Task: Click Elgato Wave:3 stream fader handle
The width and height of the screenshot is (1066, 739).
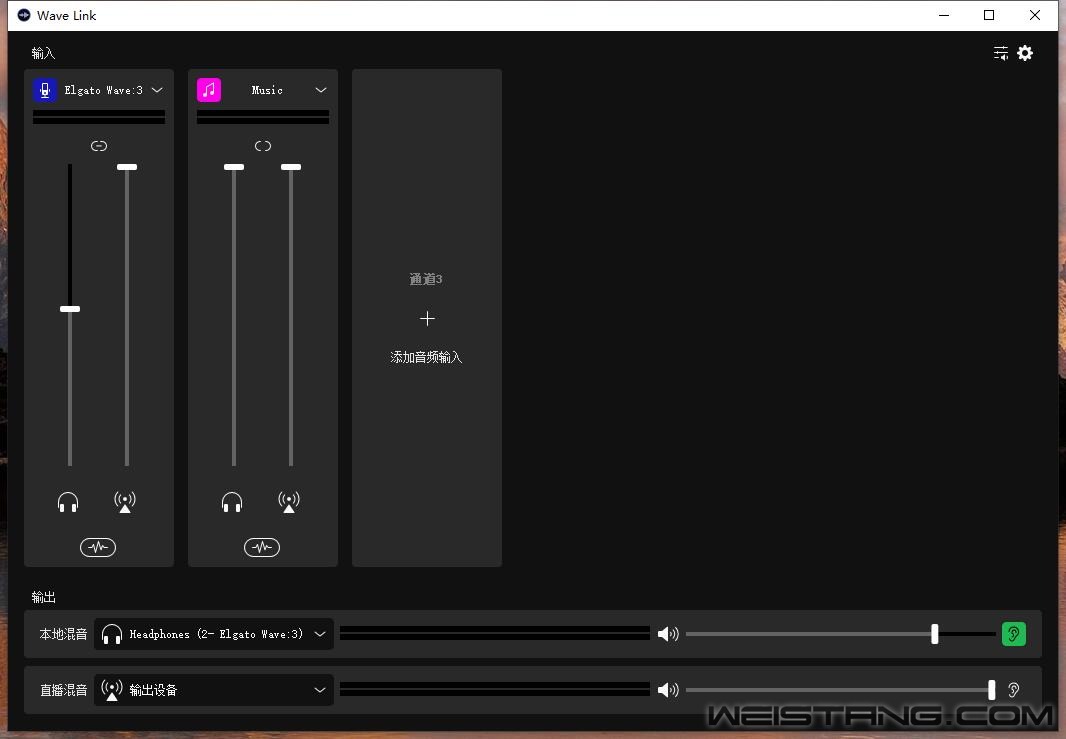Action: tap(127, 167)
